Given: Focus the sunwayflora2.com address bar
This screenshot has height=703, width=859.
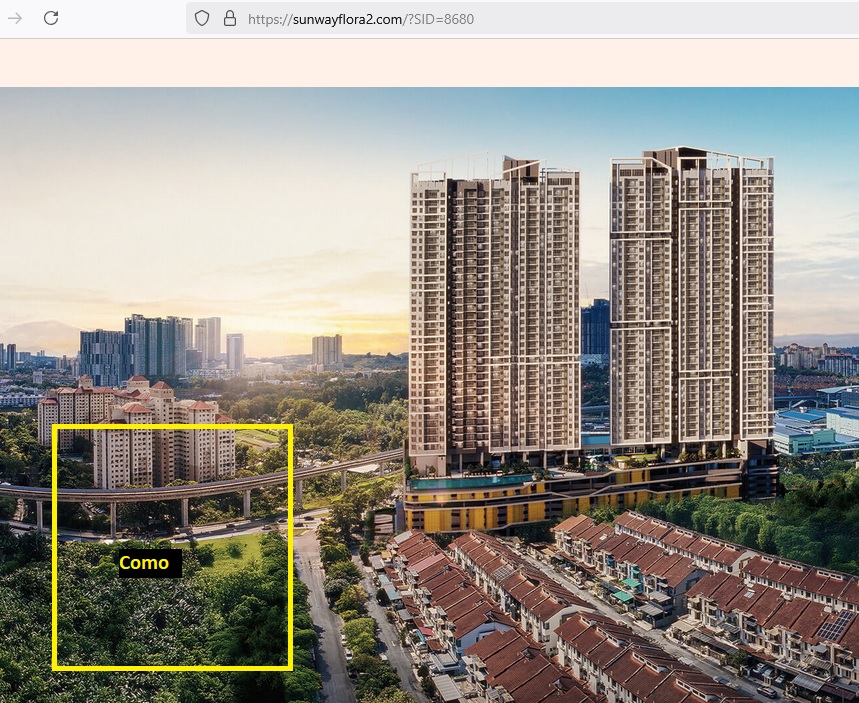Looking at the screenshot, I should pyautogui.click(x=500, y=18).
